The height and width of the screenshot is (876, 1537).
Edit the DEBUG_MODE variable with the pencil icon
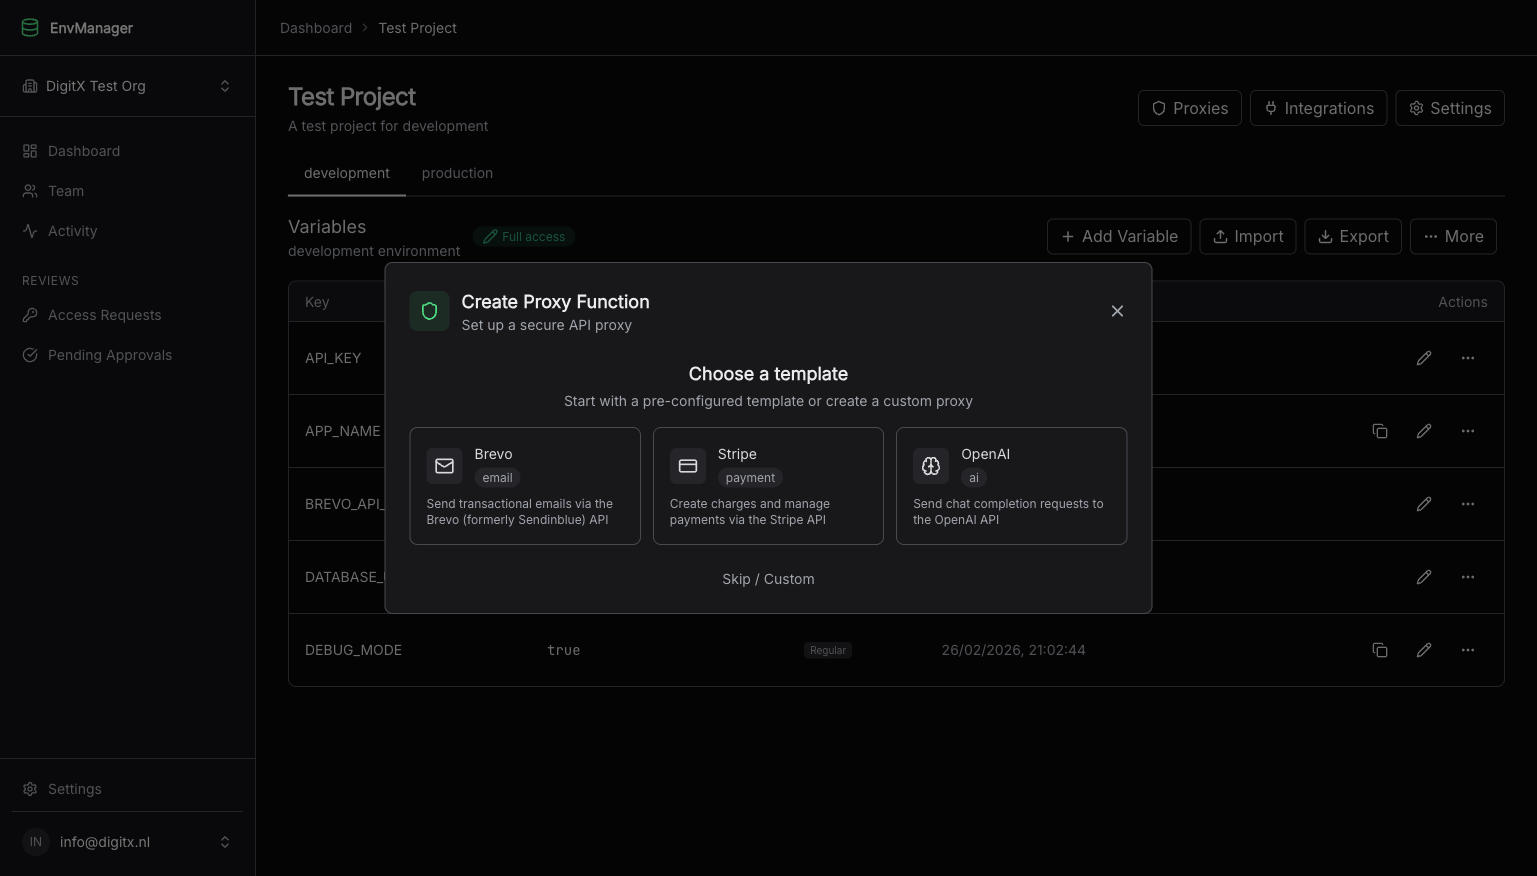pos(1424,650)
